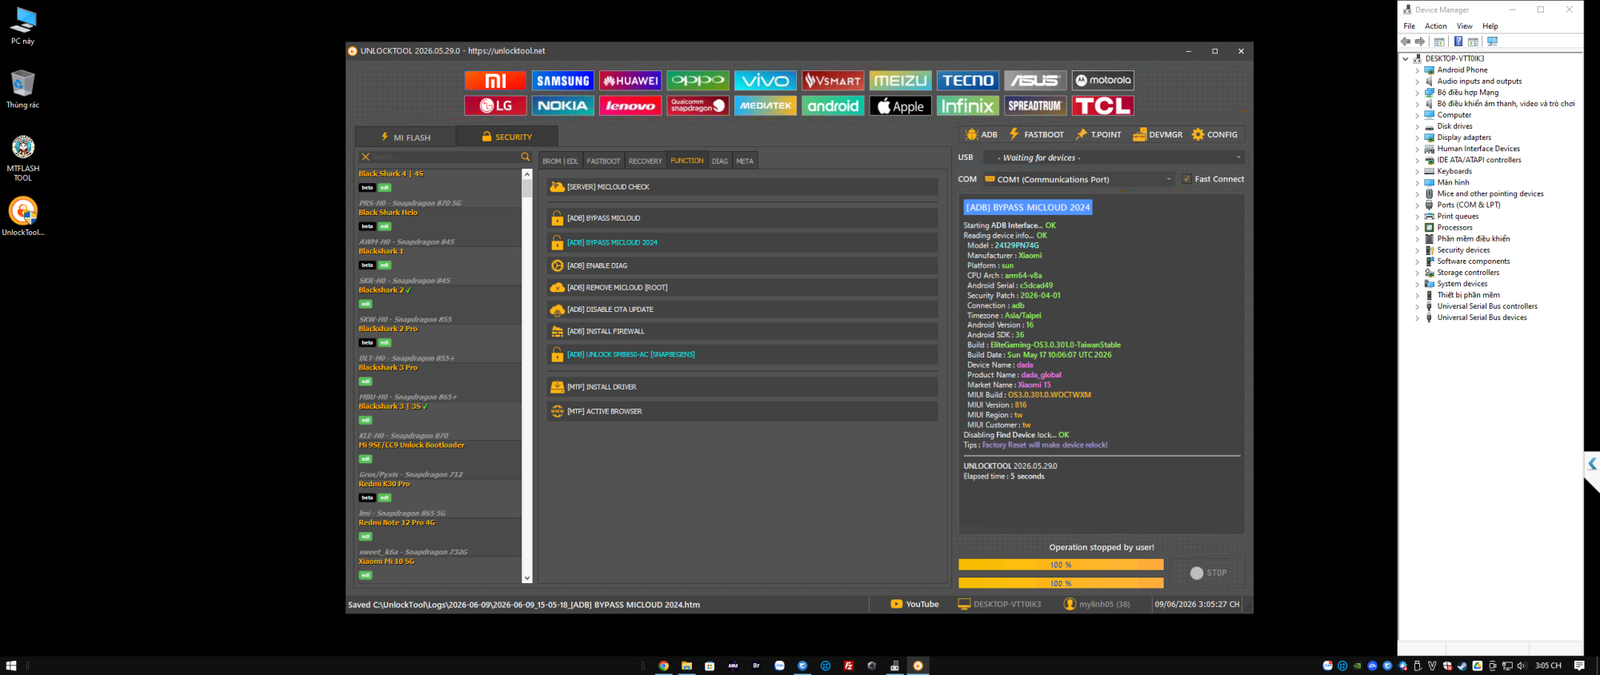Screen dimensions: 1600x675
Task: Select the Android logo
Action: pyautogui.click(x=833, y=105)
